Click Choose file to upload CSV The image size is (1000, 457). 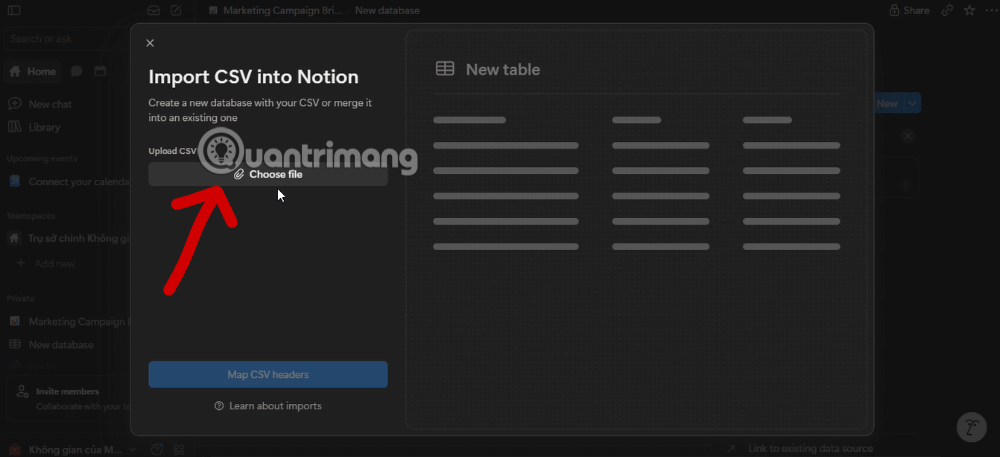[x=268, y=174]
